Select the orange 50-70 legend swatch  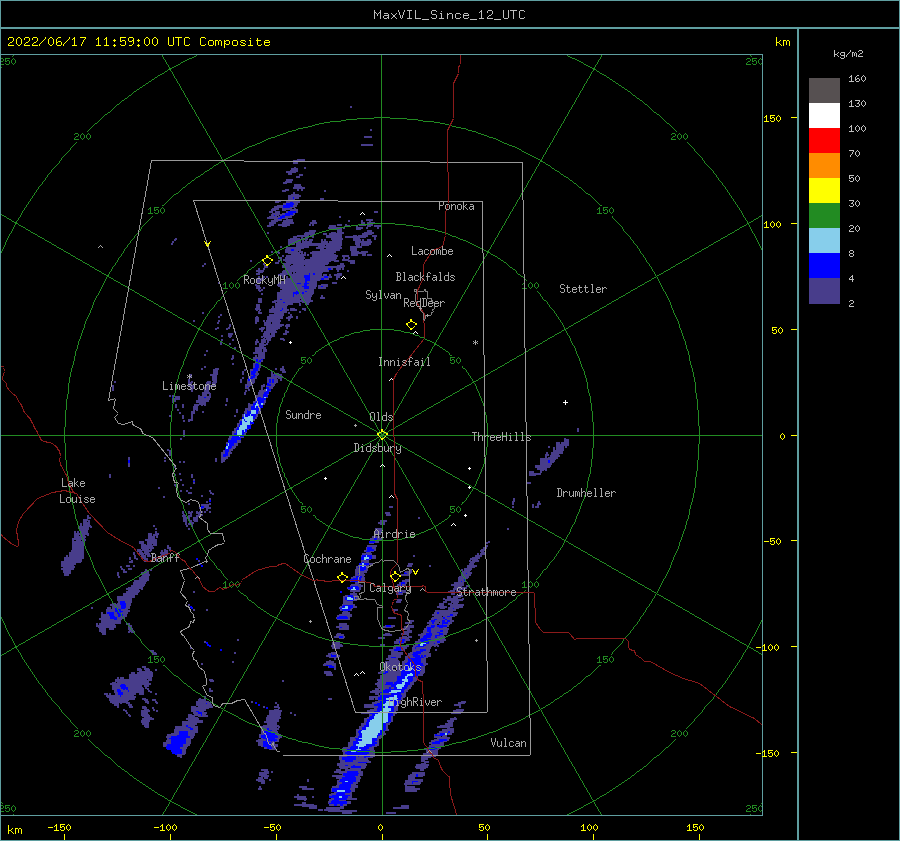tap(824, 166)
